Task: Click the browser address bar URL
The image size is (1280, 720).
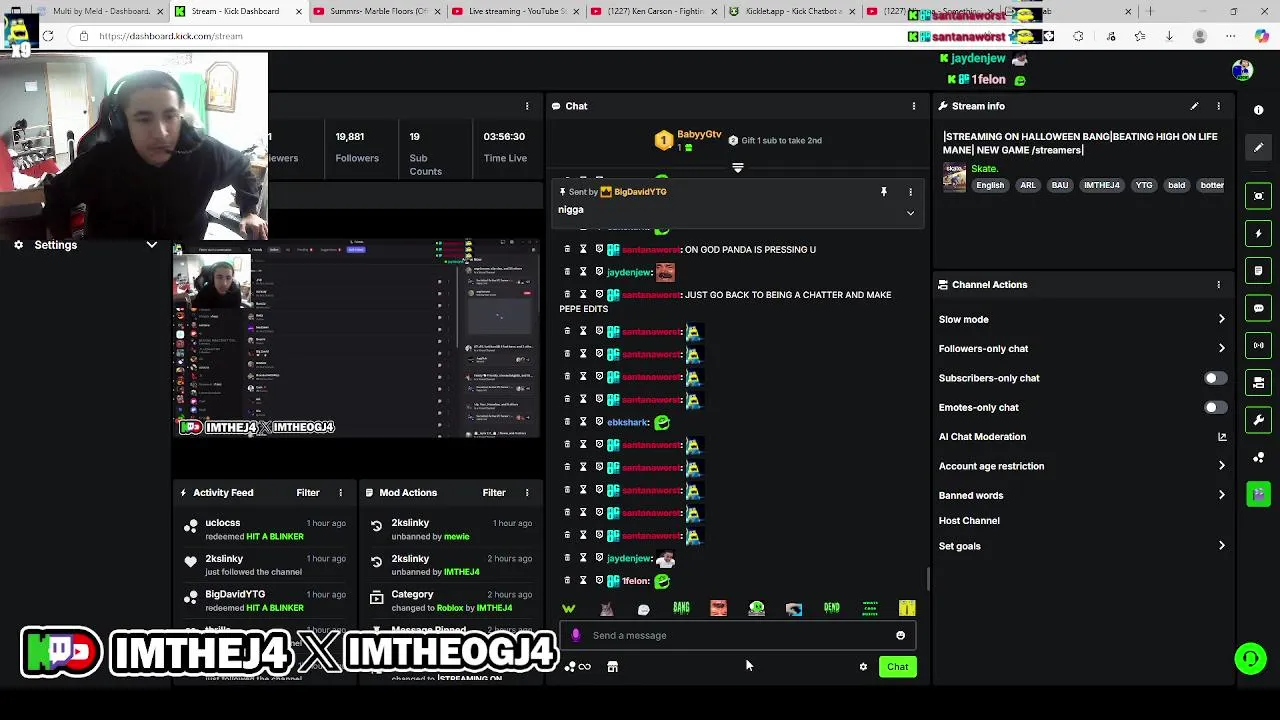Action: point(171,36)
